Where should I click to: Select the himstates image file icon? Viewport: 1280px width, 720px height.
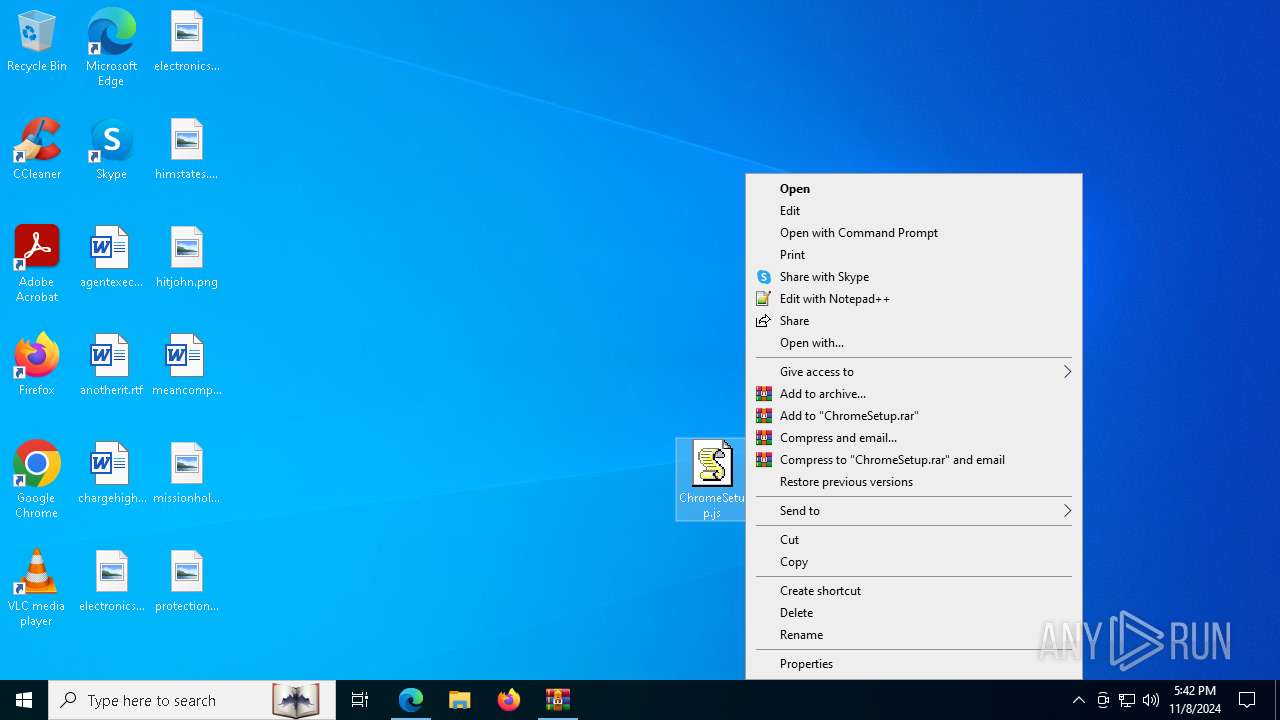[187, 150]
